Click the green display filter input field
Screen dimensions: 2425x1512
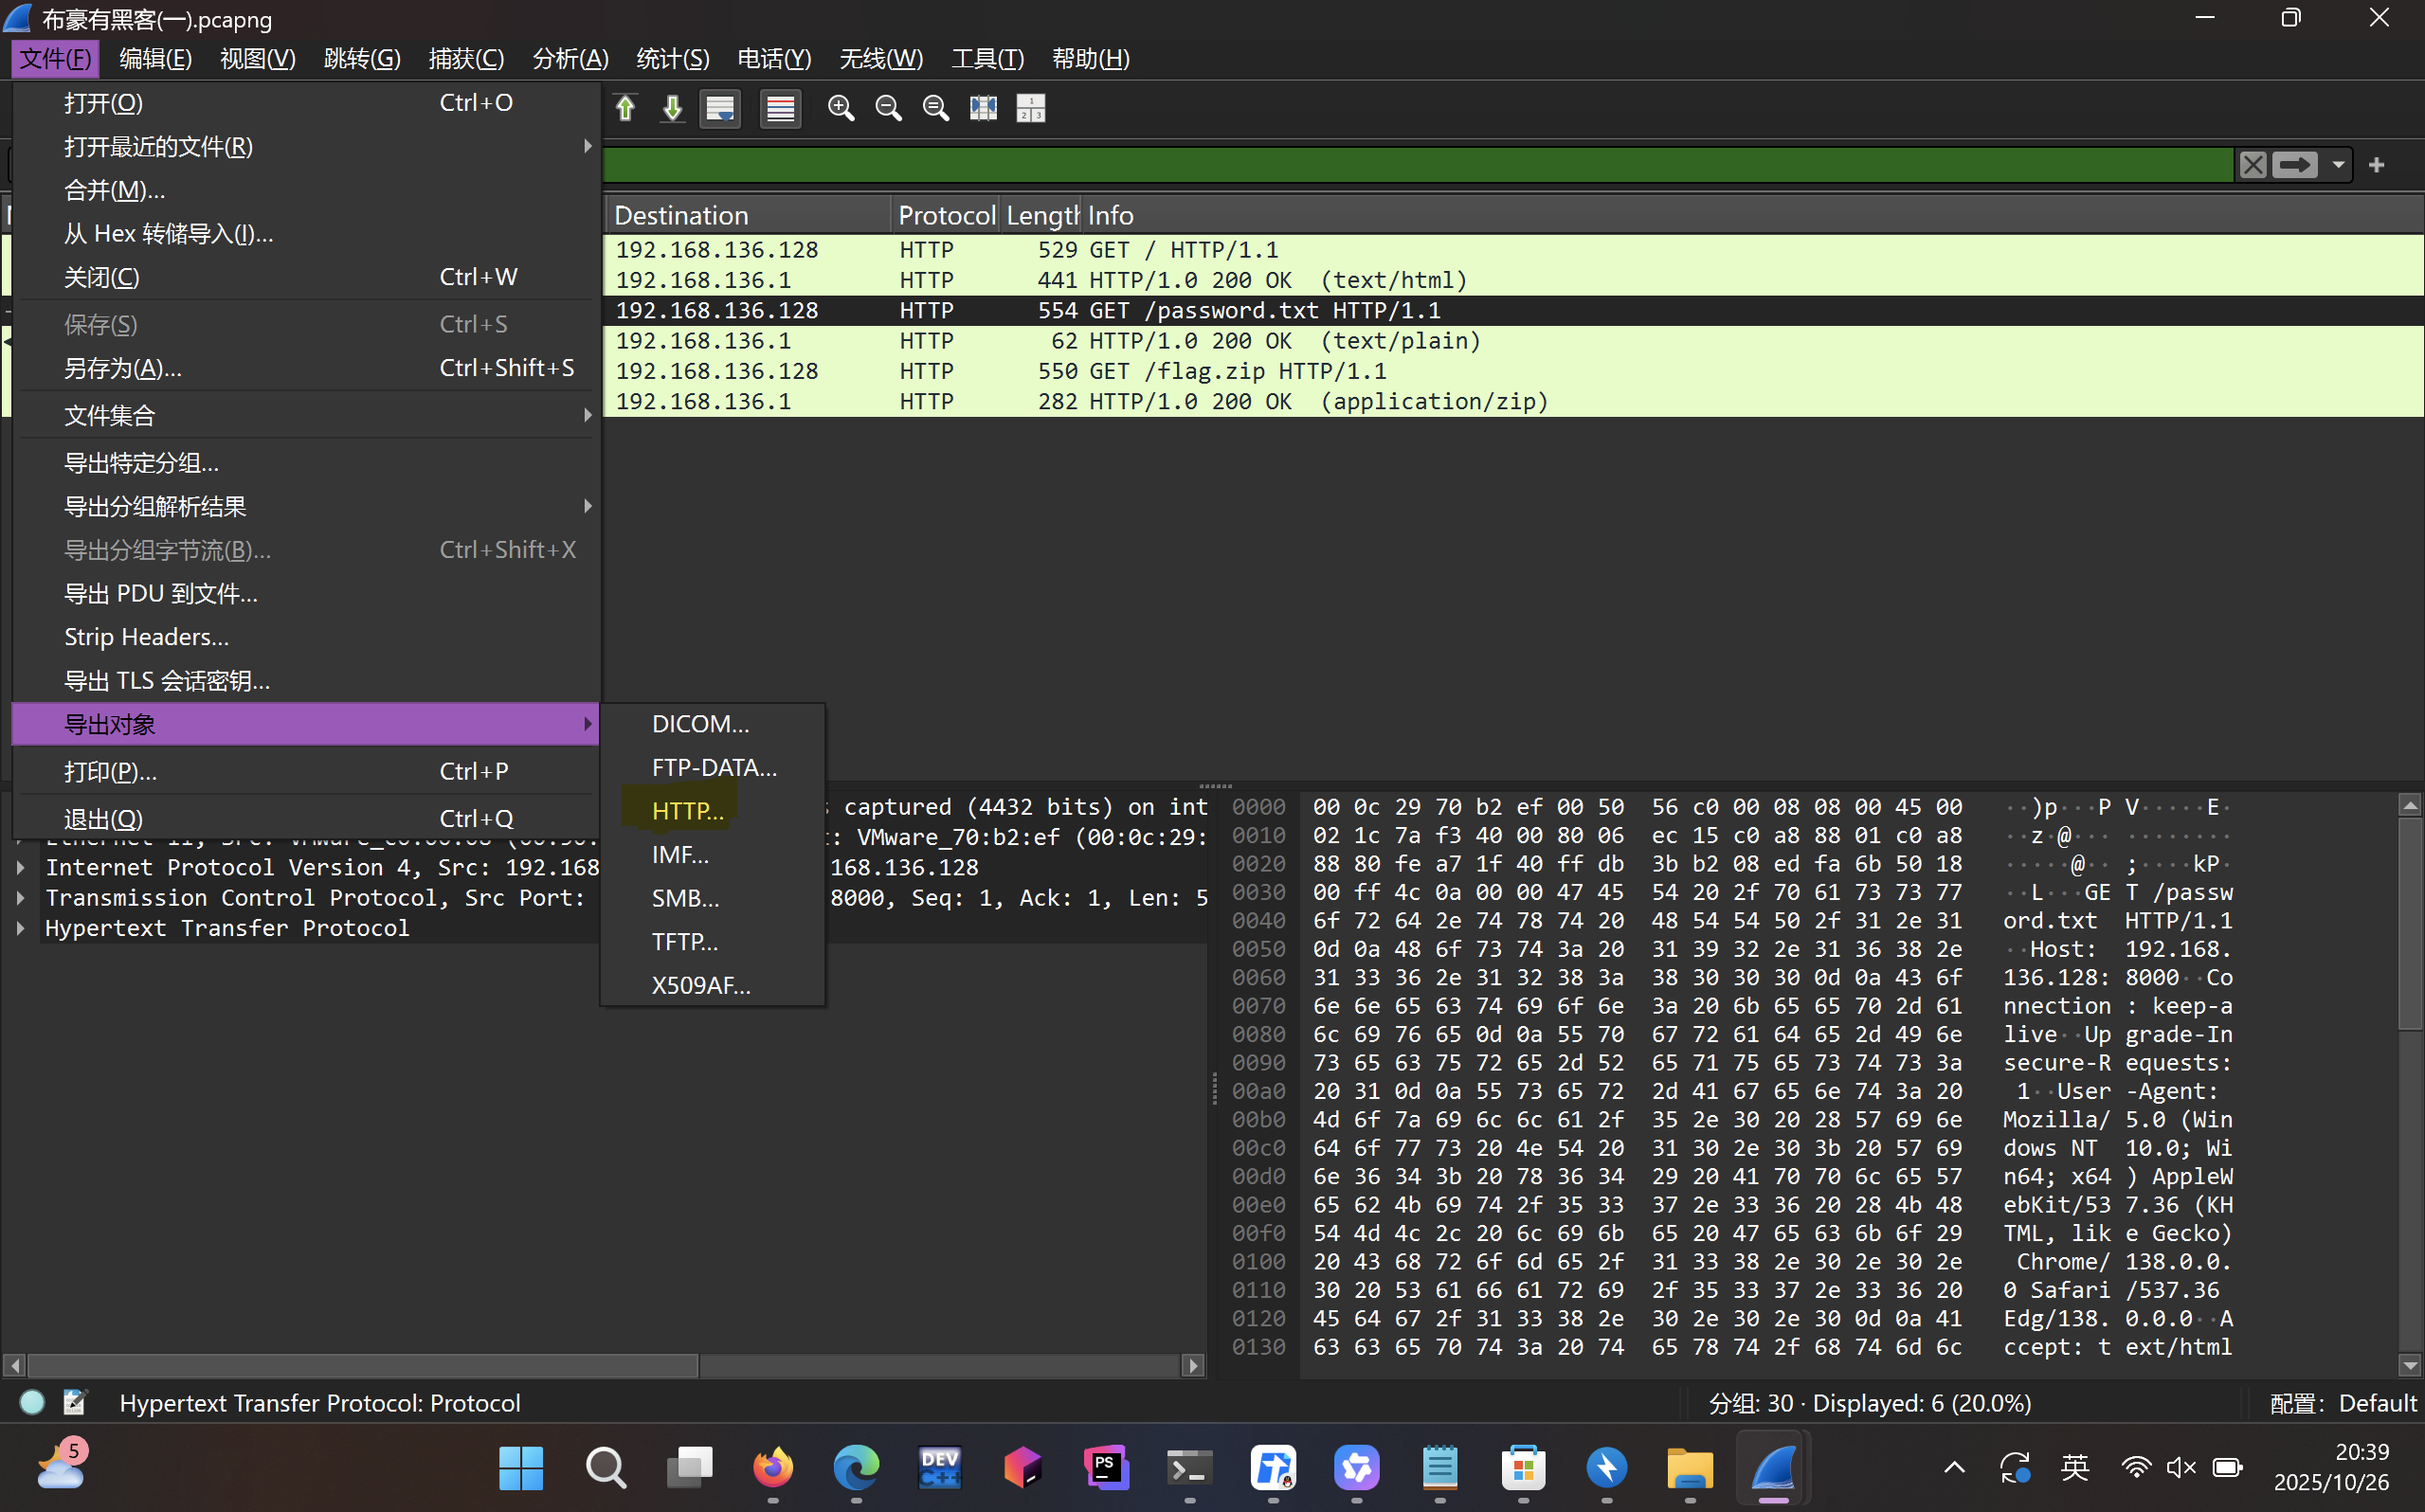pos(1418,165)
